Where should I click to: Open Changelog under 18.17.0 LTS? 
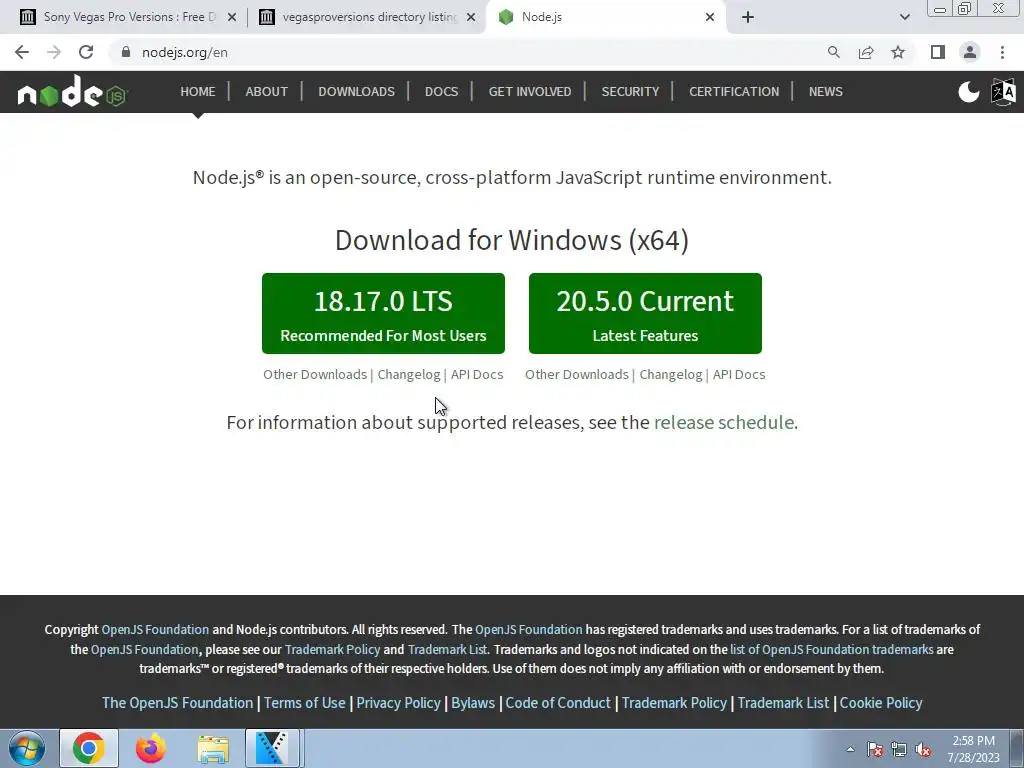point(409,374)
